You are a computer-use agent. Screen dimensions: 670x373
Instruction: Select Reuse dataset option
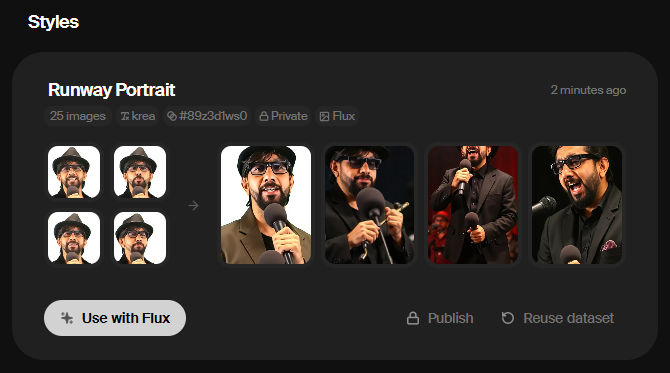coord(558,318)
